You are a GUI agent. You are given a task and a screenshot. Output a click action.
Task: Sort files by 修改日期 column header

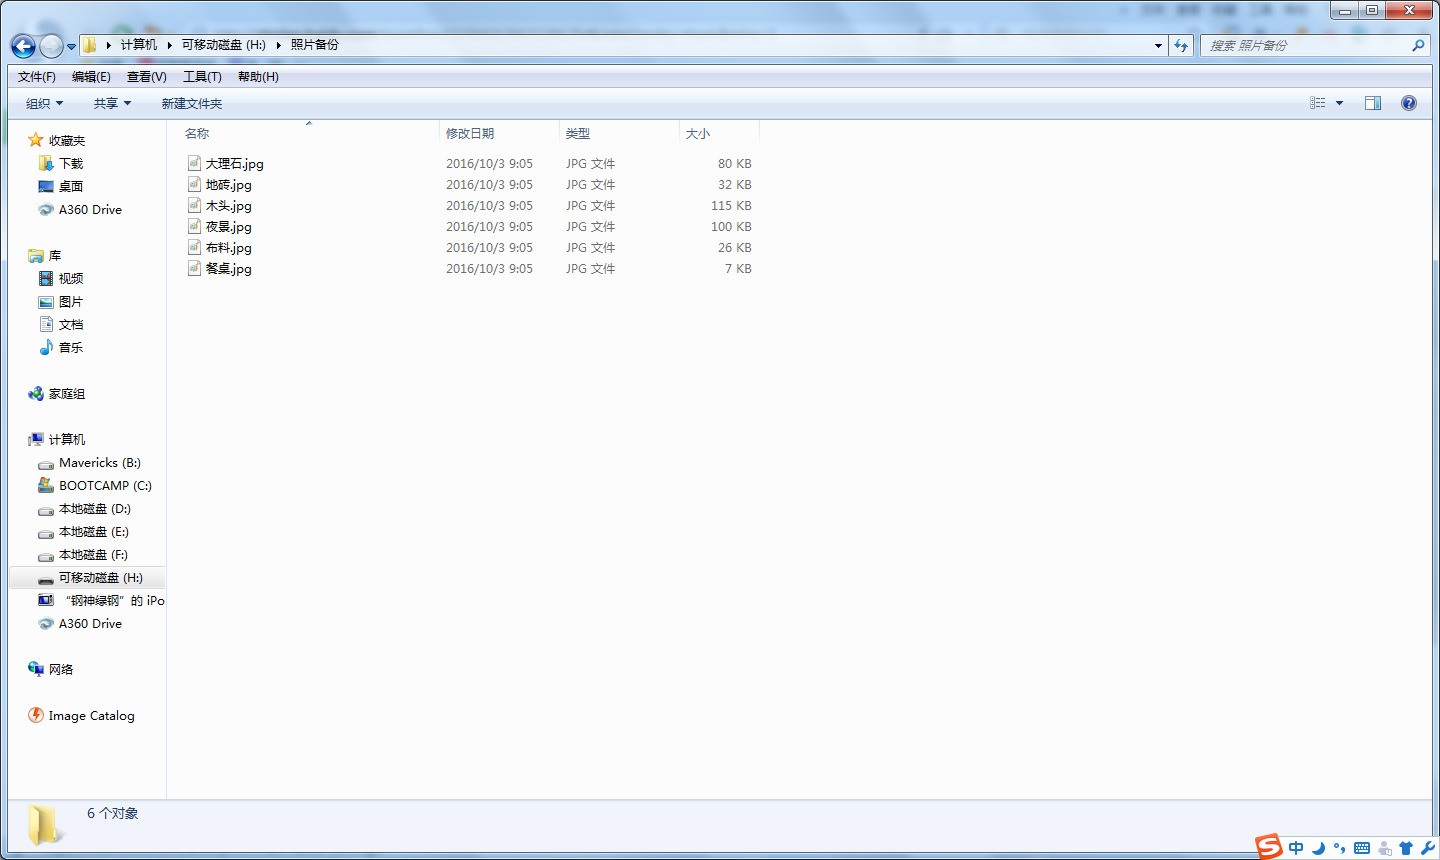470,133
